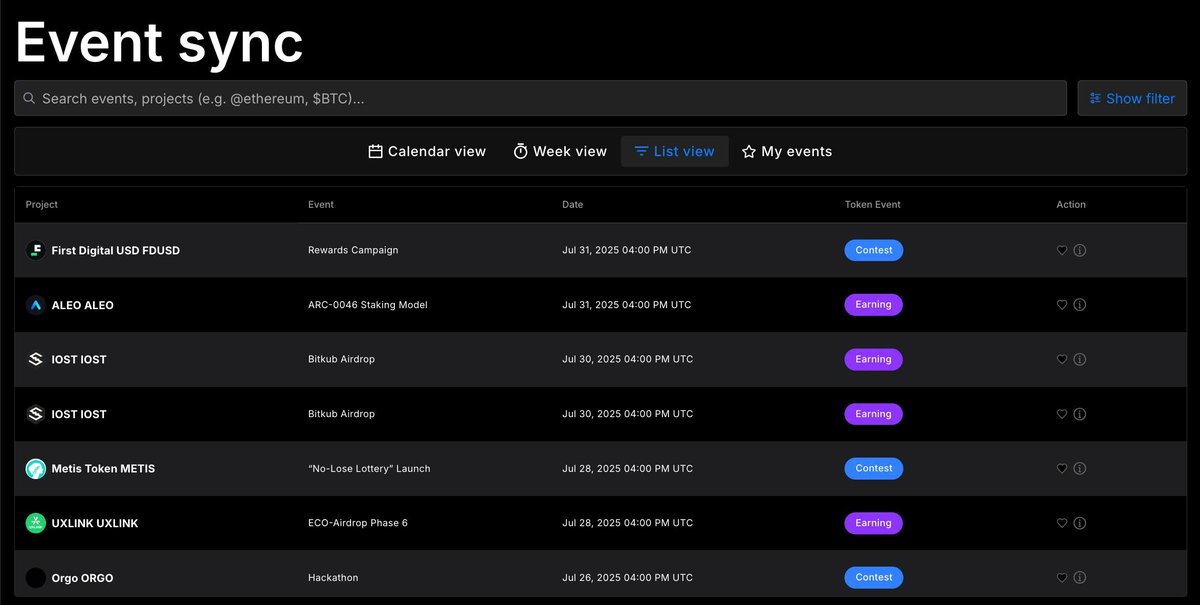Click the Earning badge on the ALEO row
The width and height of the screenshot is (1200, 605).
(874, 305)
